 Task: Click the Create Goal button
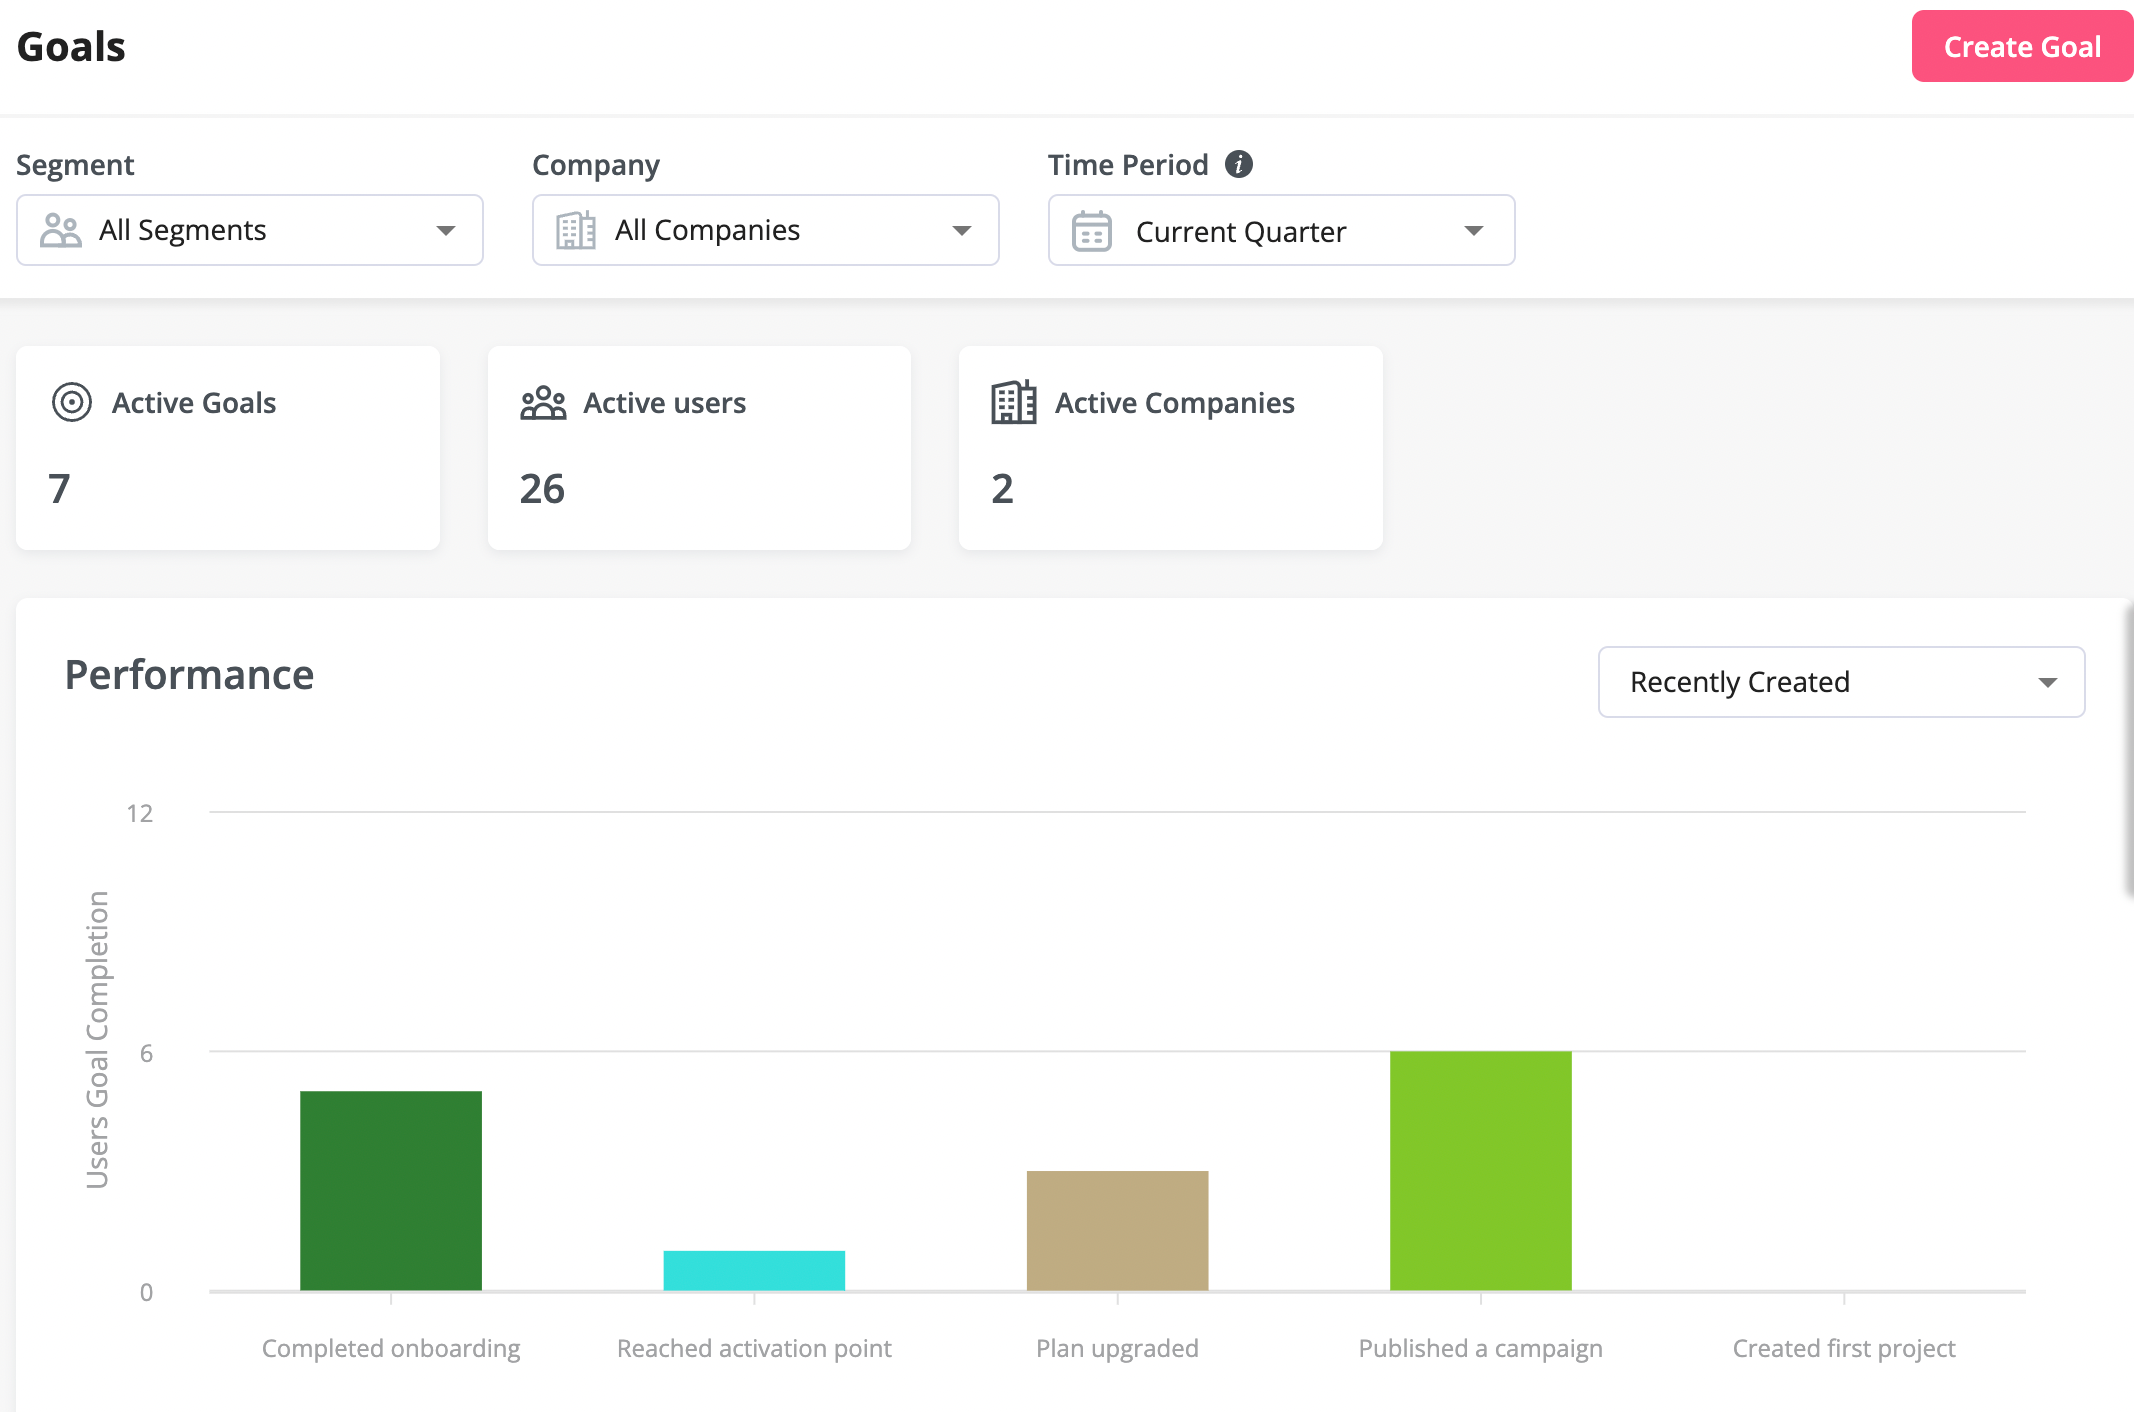tap(2021, 46)
